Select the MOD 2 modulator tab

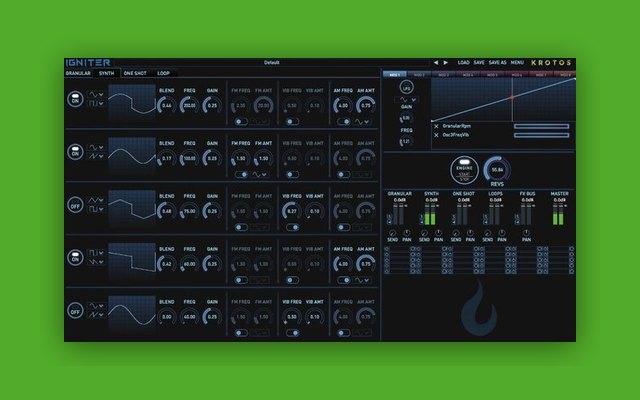point(419,75)
